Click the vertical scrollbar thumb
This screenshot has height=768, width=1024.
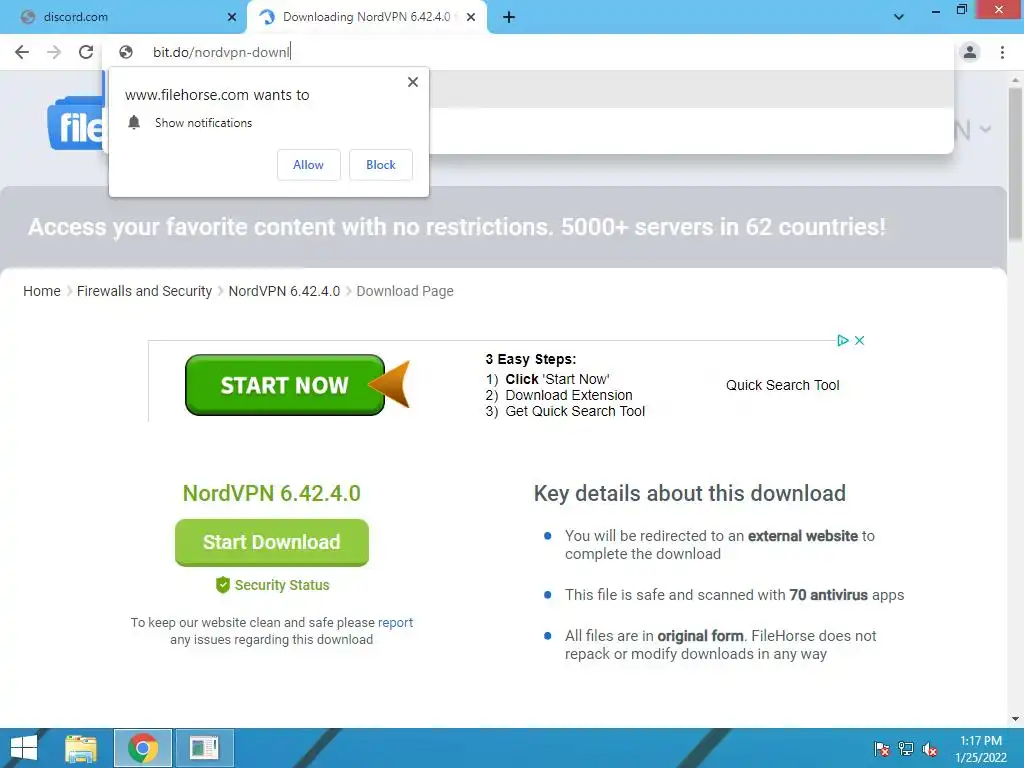pos(1015,163)
